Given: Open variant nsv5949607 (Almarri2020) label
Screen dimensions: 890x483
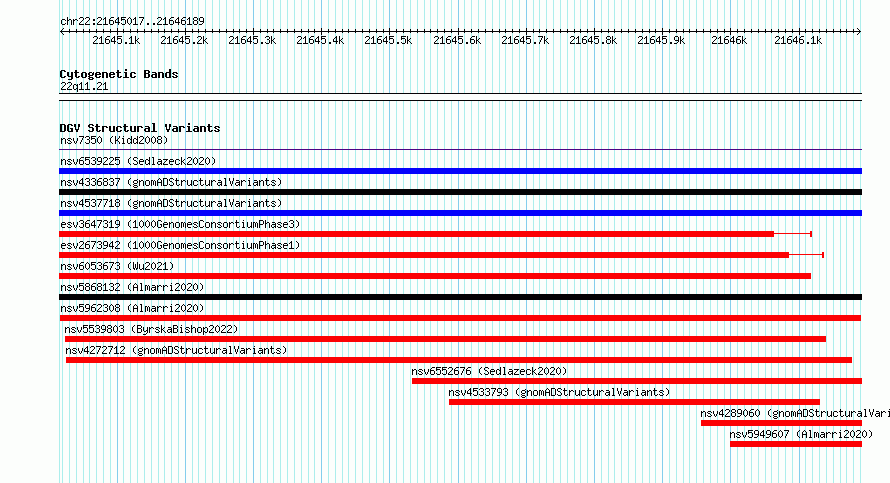Looking at the screenshot, I should 801,434.
